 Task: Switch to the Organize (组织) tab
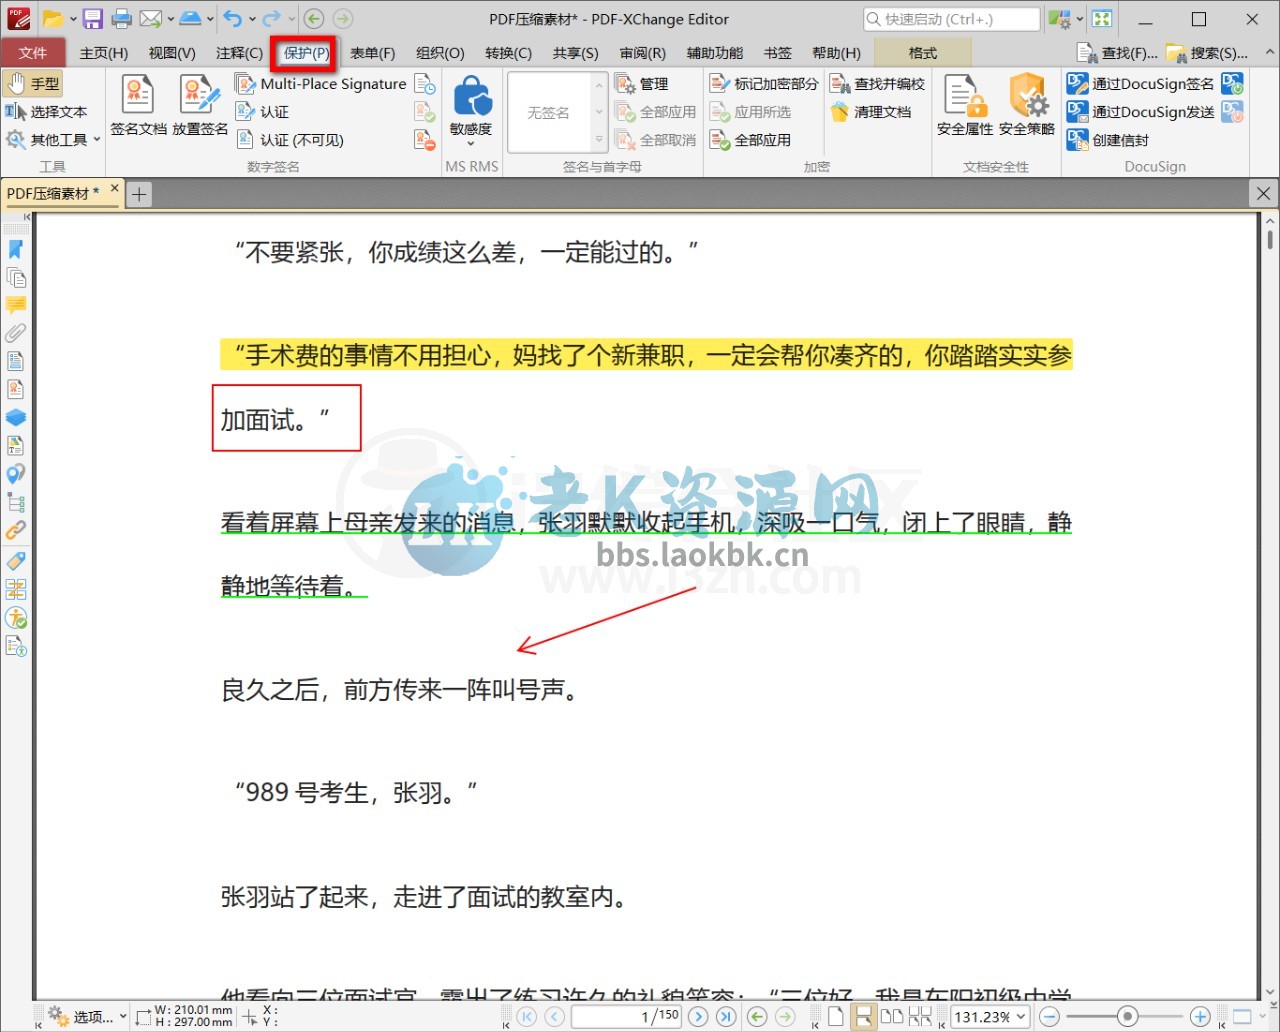tap(440, 53)
